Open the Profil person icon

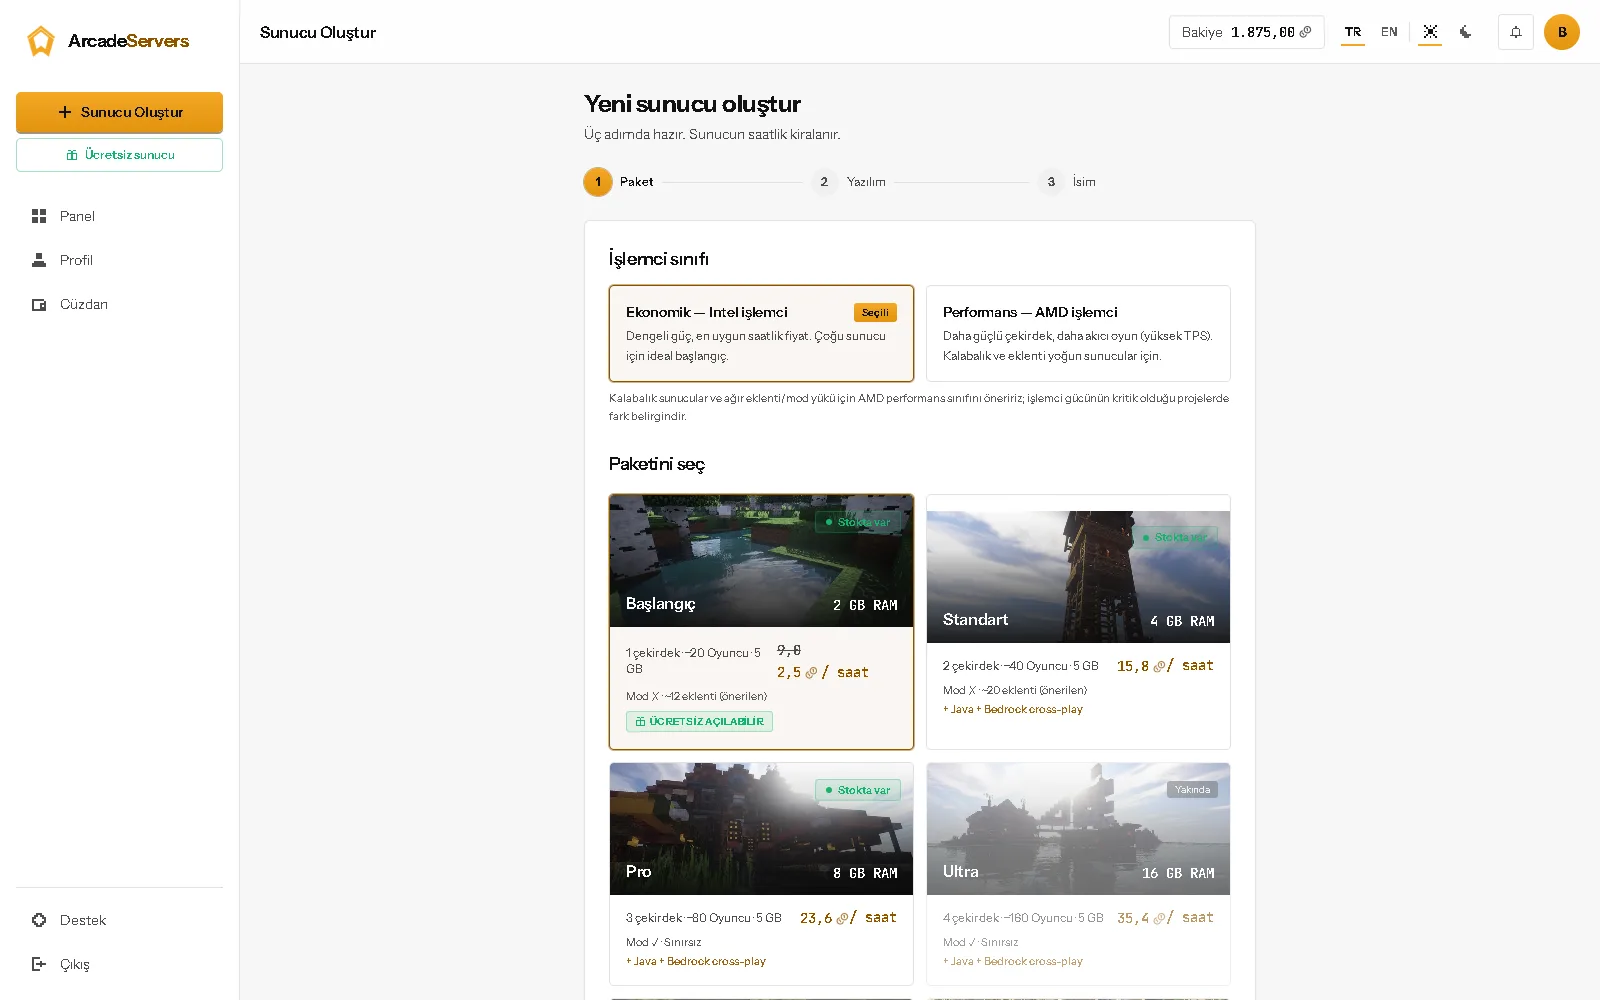pos(39,260)
